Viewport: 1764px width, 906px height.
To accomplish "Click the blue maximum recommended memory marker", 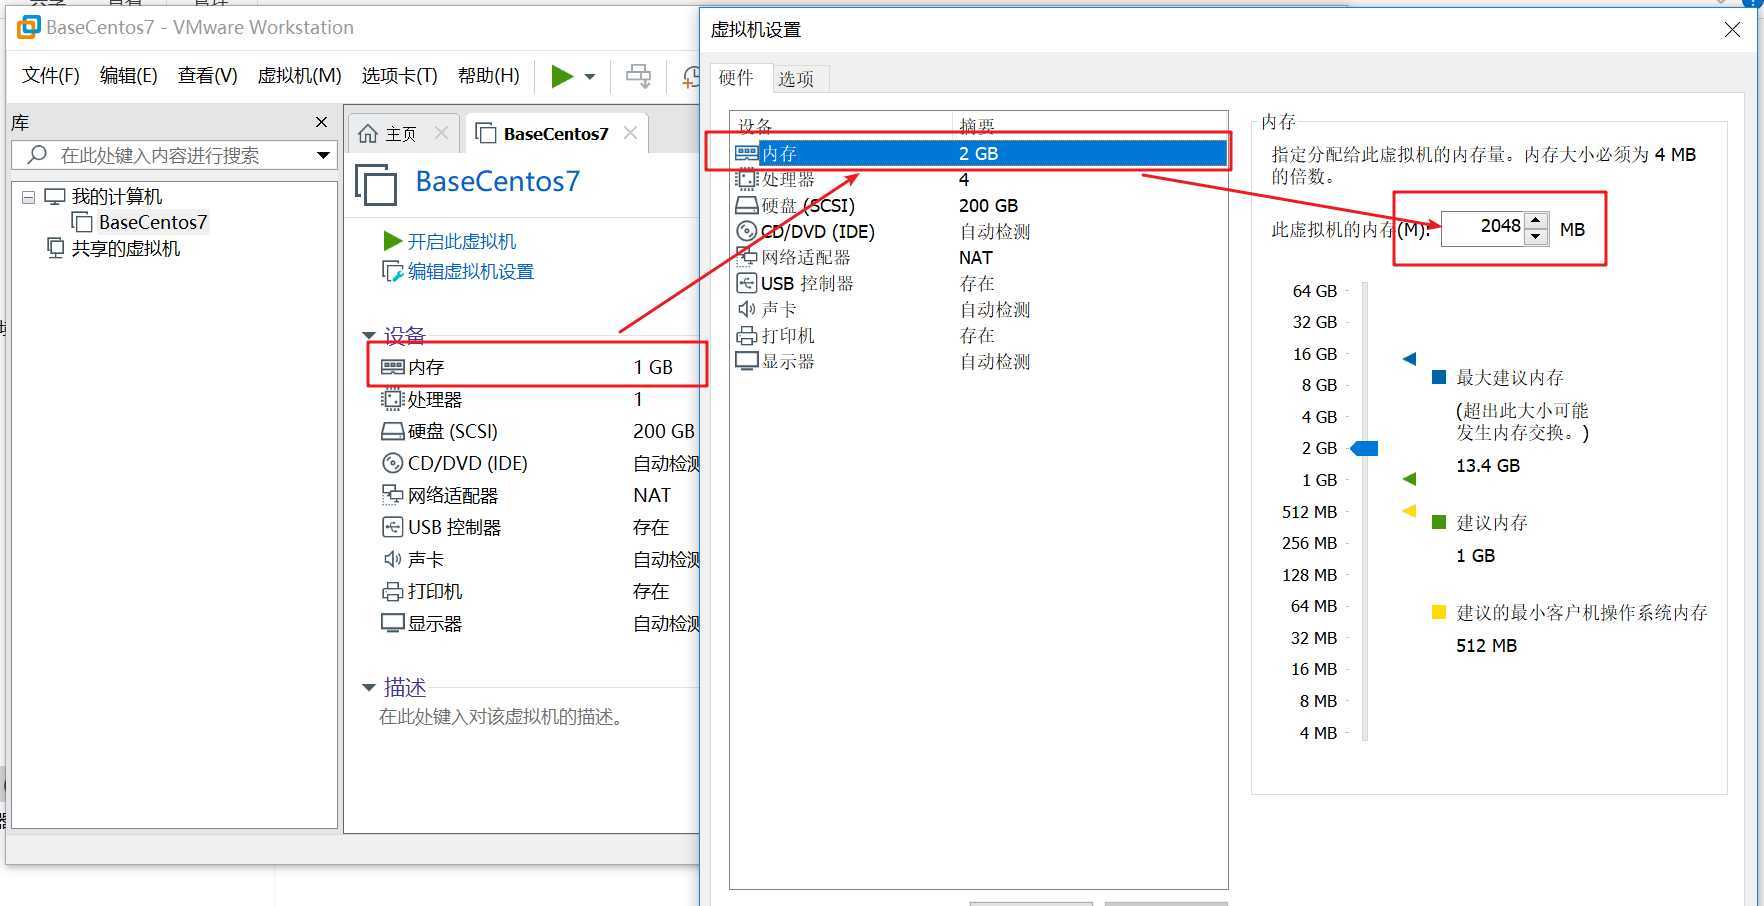I will coord(1410,358).
